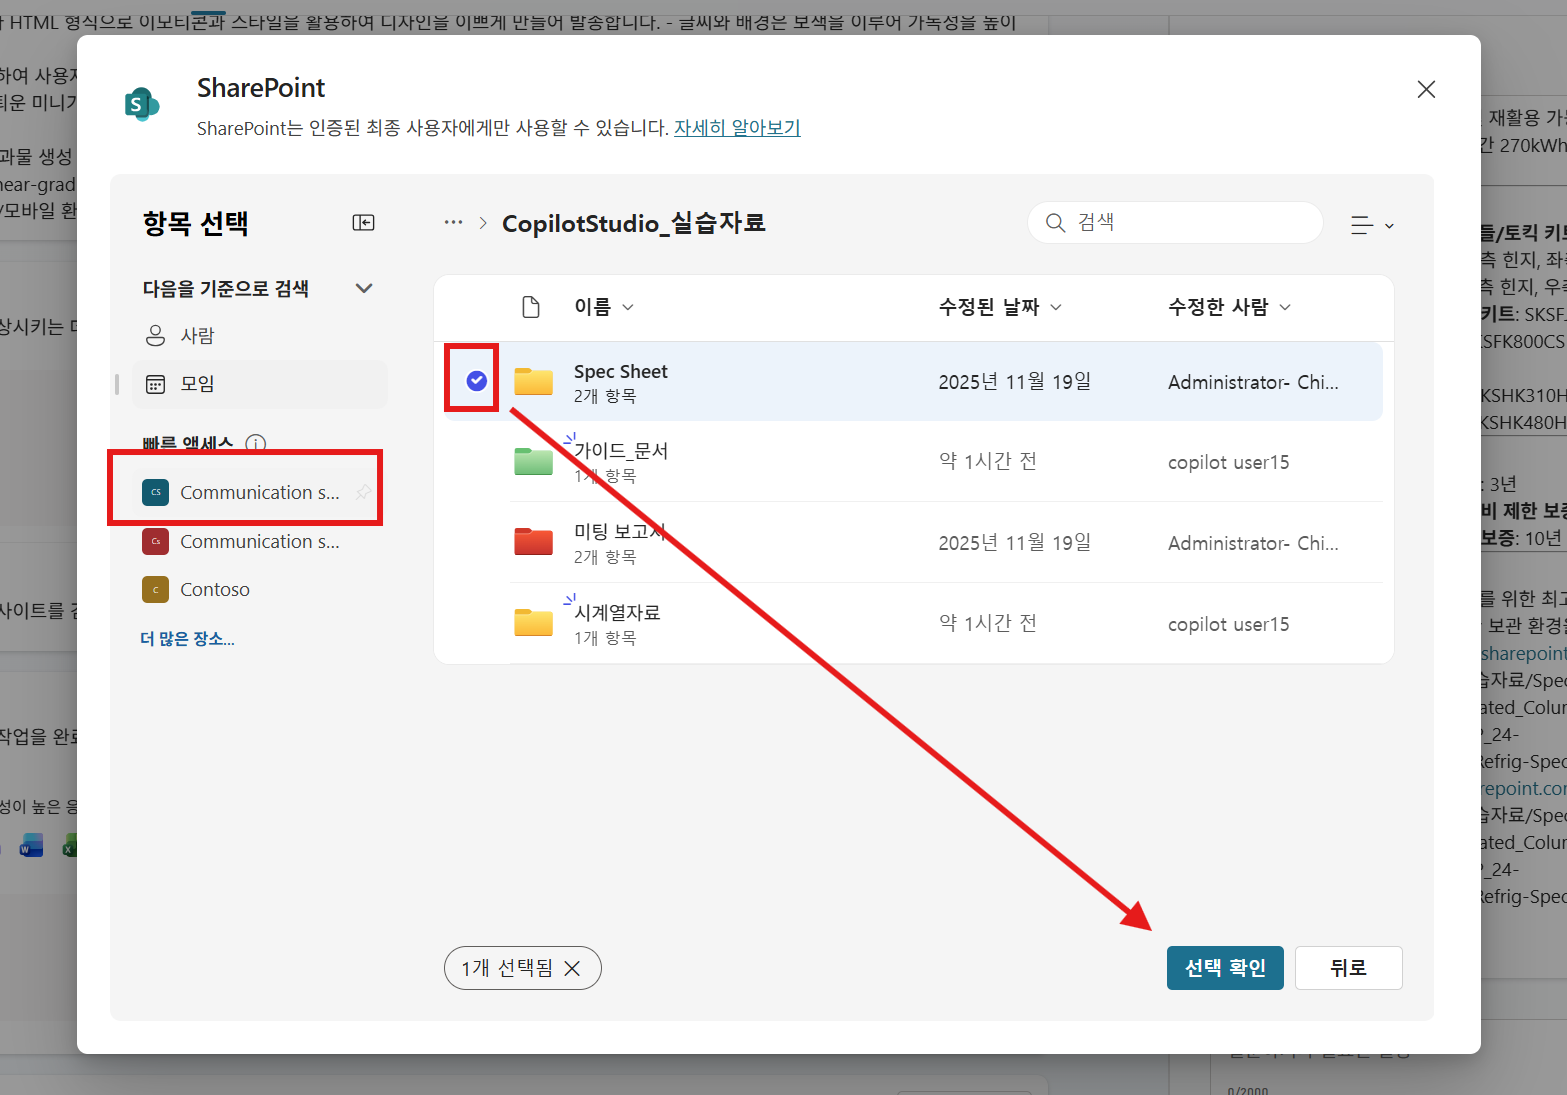
Task: Click 시계열자료's copilot user15 modifier
Action: [x=1228, y=624]
